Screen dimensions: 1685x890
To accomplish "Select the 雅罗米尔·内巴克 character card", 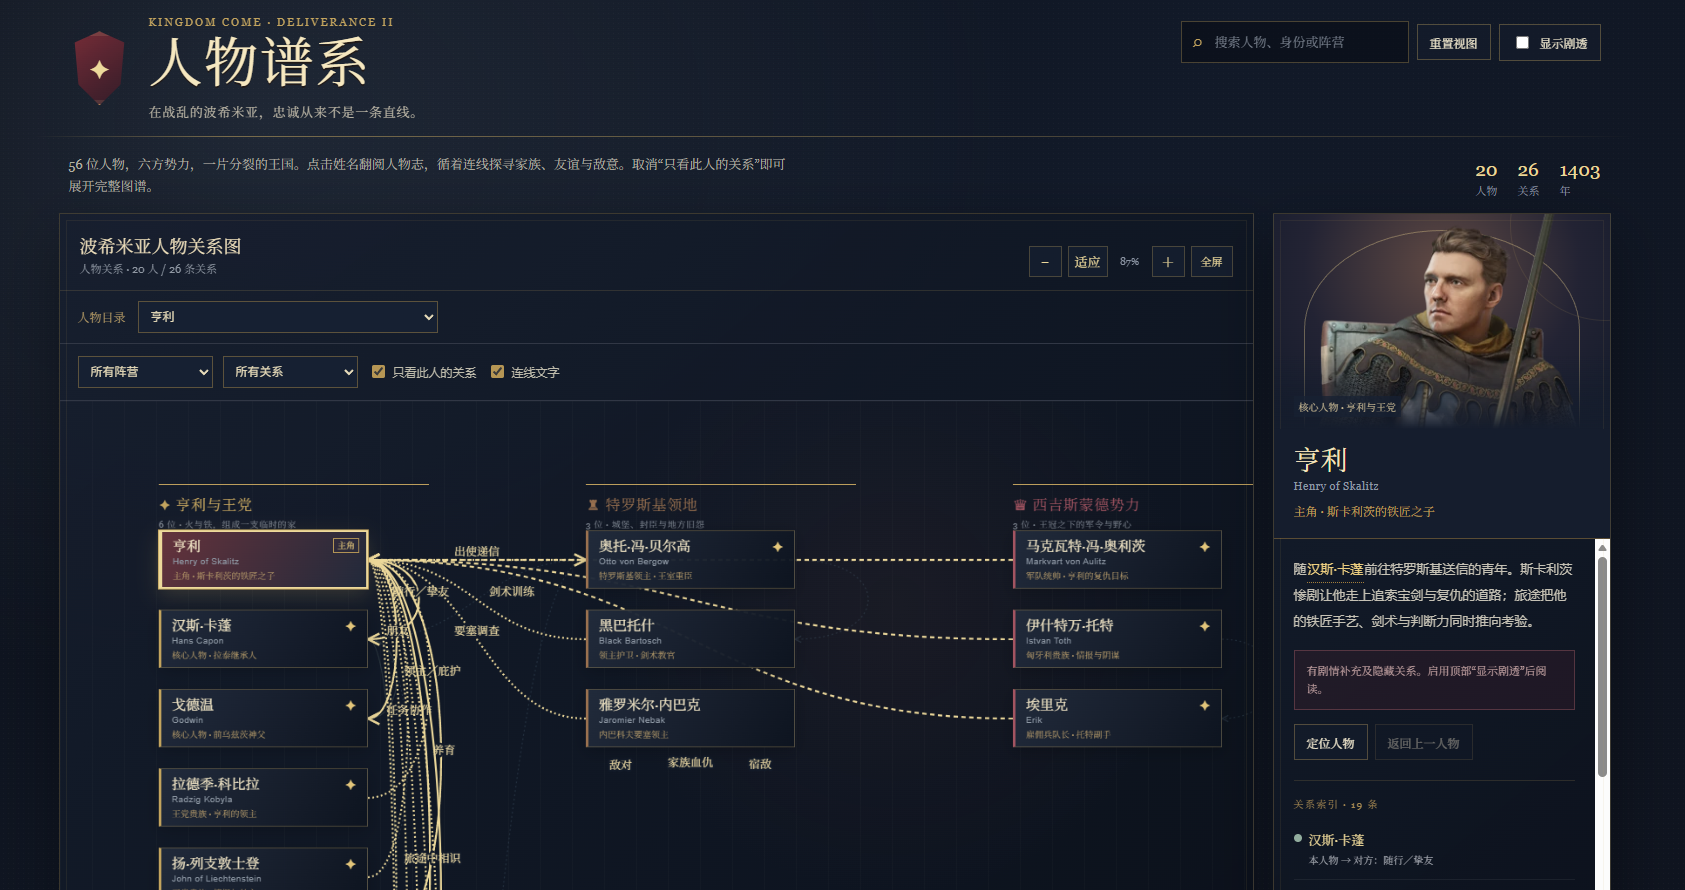I will pyautogui.click(x=690, y=718).
